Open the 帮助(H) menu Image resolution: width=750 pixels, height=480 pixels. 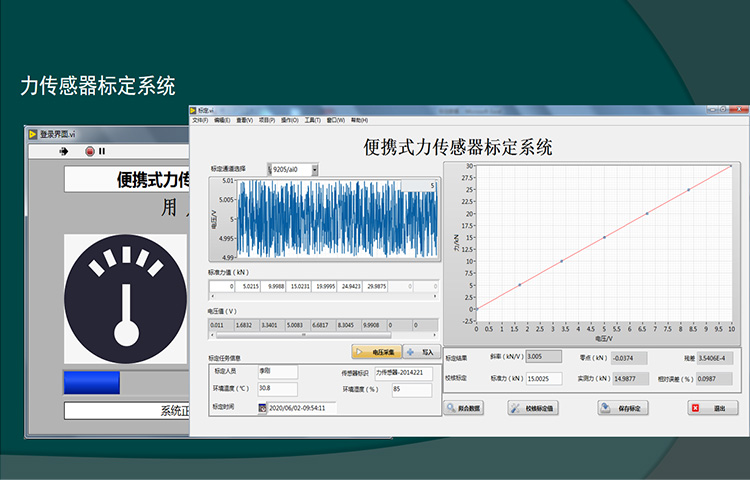[359, 120]
